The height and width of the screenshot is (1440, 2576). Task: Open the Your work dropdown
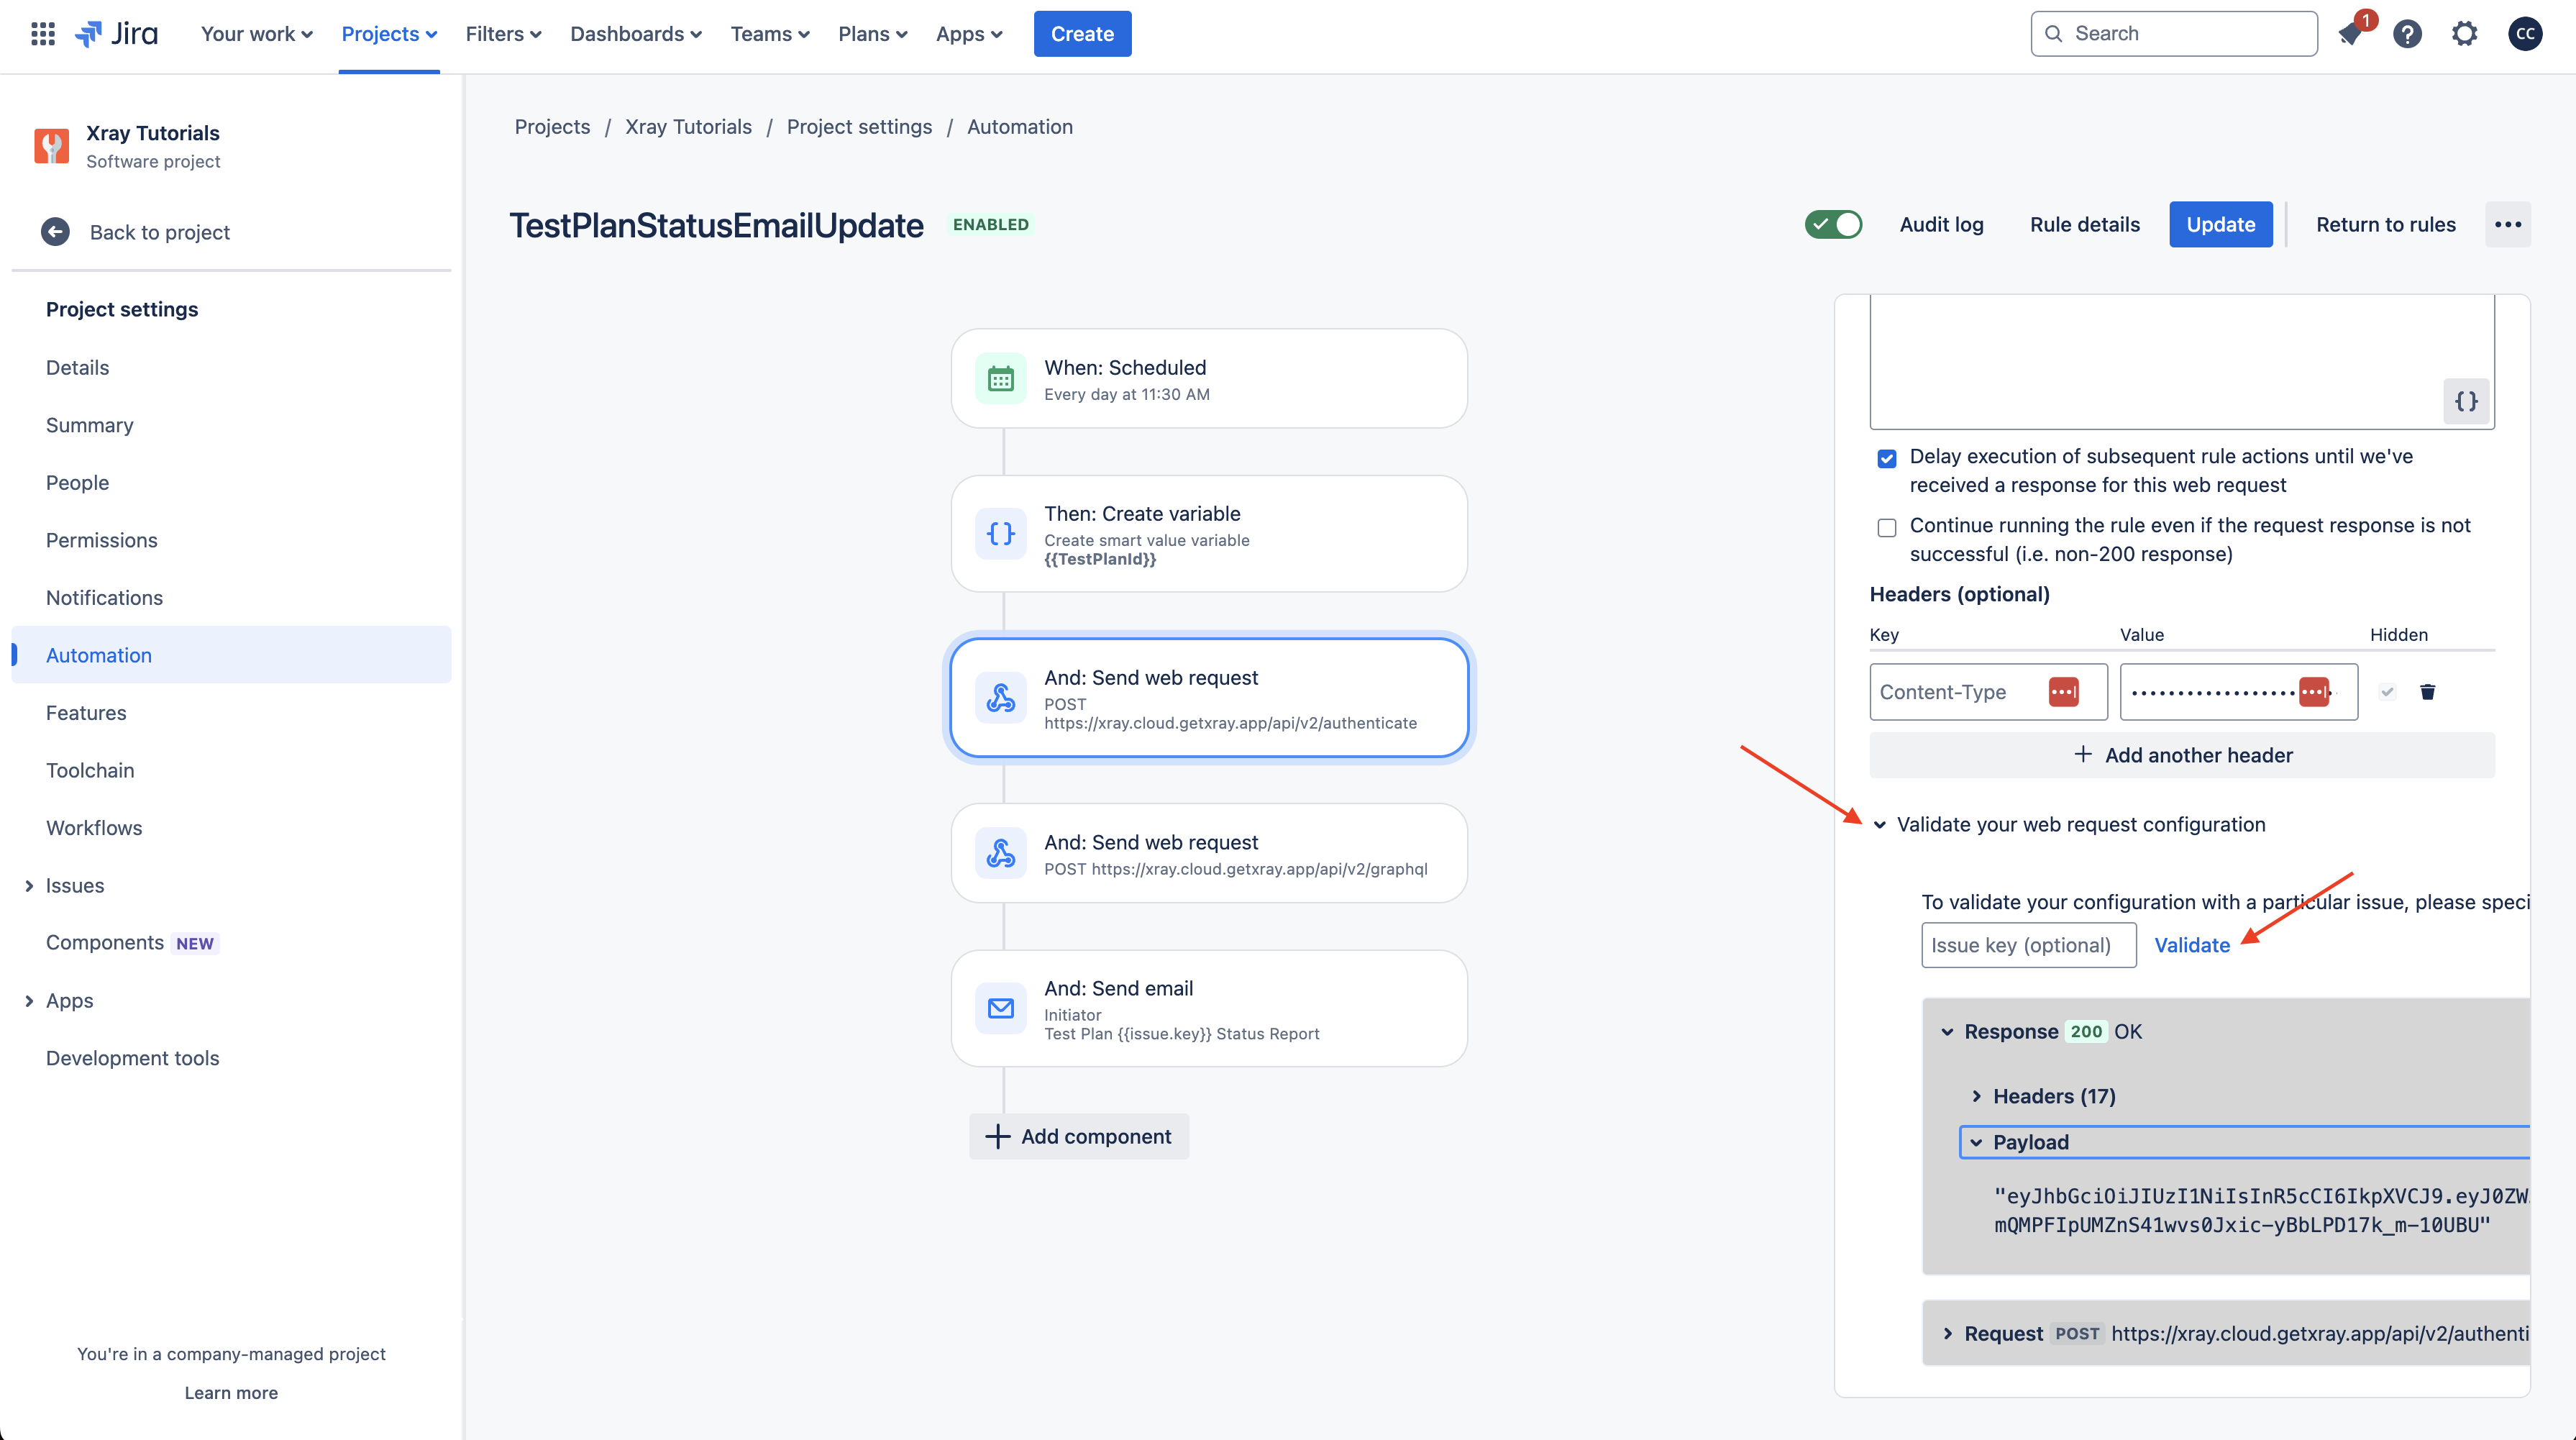coord(257,34)
